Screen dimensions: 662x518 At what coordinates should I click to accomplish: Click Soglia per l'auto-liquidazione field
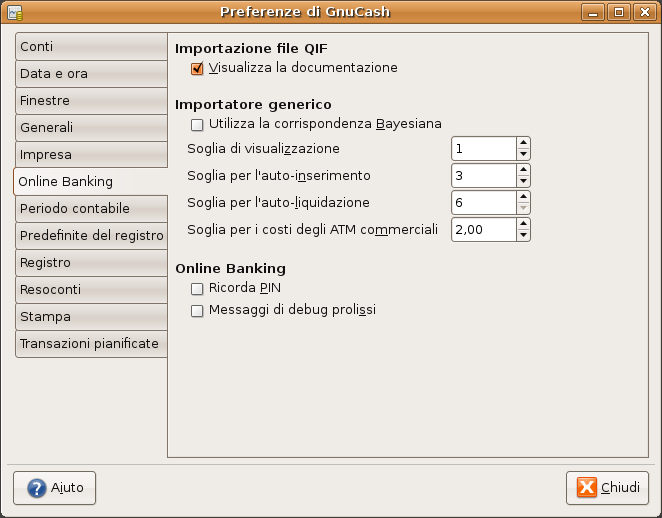click(x=484, y=203)
